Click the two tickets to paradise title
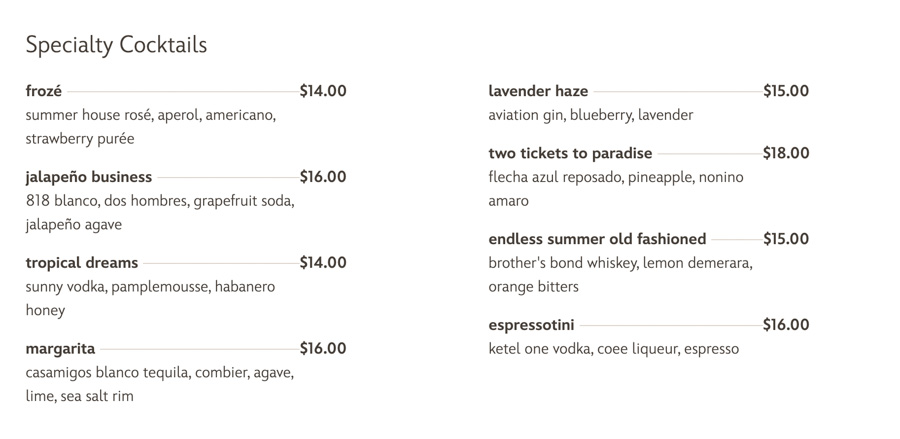Screen dimensions: 900x439 pyautogui.click(x=570, y=153)
